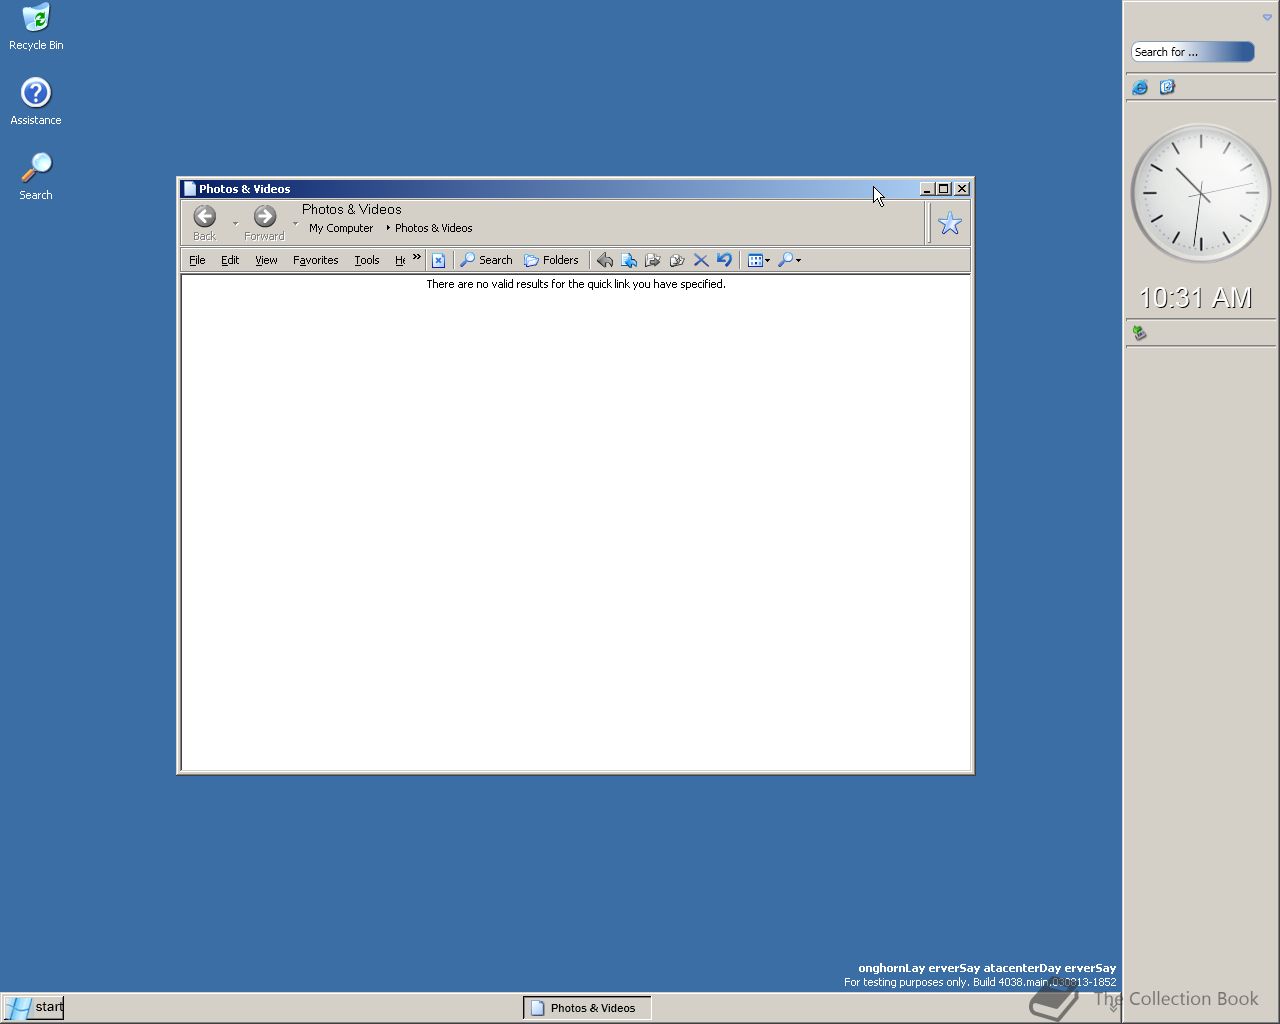This screenshot has width=1280, height=1024.
Task: Click the Delete X toolbar icon
Action: coord(701,260)
